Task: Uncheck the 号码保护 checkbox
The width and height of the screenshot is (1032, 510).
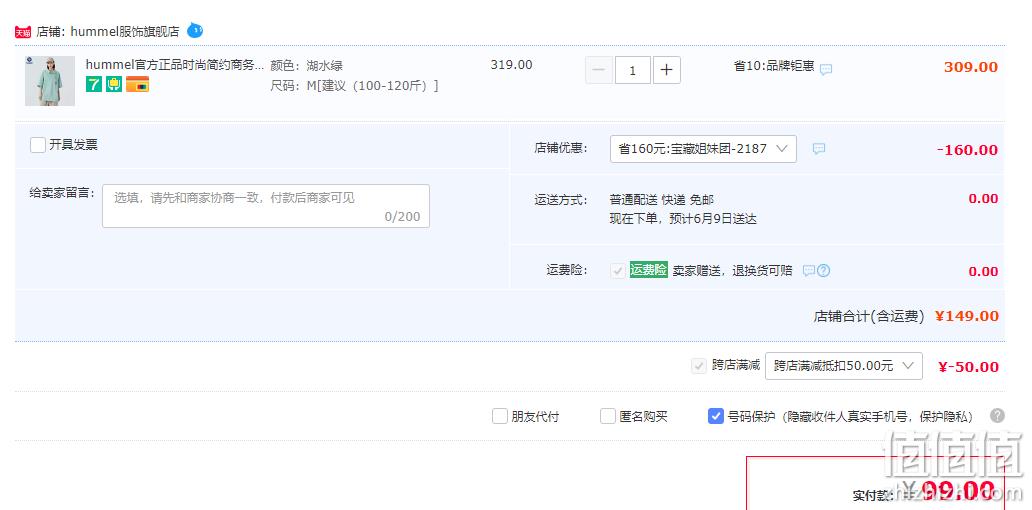Action: click(716, 416)
